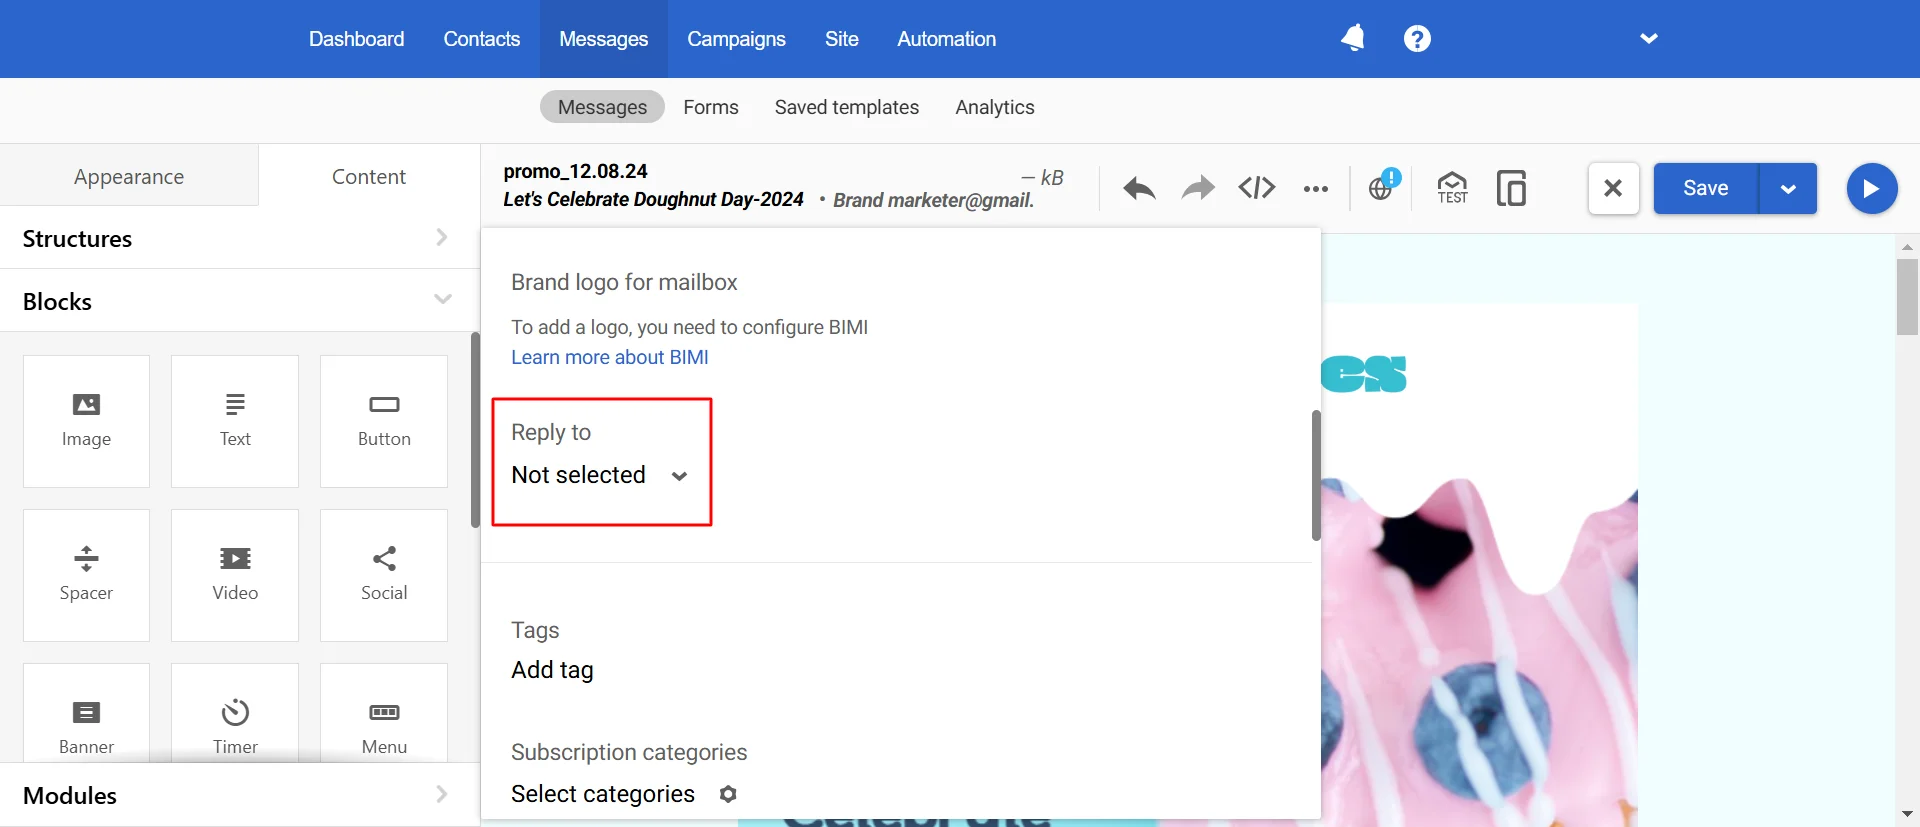This screenshot has height=827, width=1920.
Task: Collapse the Blocks section
Action: pyautogui.click(x=239, y=301)
